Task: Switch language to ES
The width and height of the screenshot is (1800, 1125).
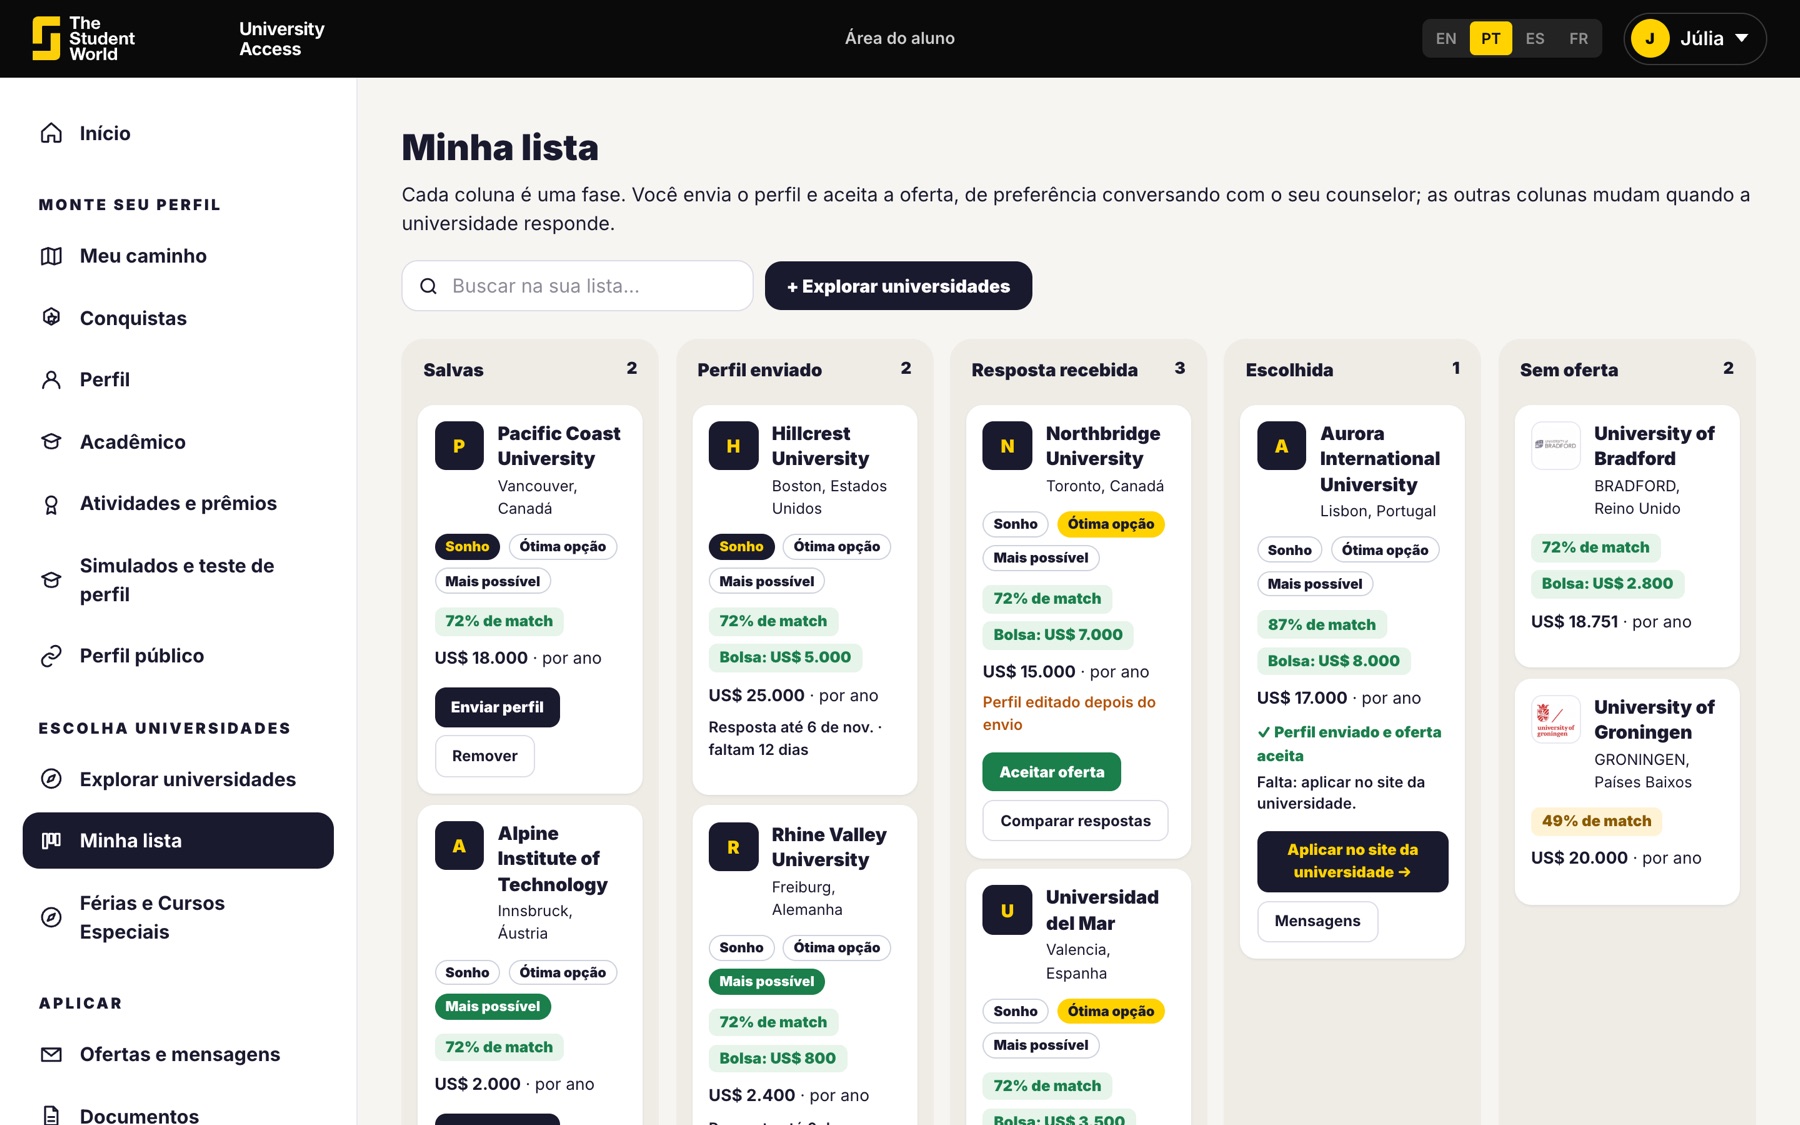Action: pyautogui.click(x=1535, y=39)
